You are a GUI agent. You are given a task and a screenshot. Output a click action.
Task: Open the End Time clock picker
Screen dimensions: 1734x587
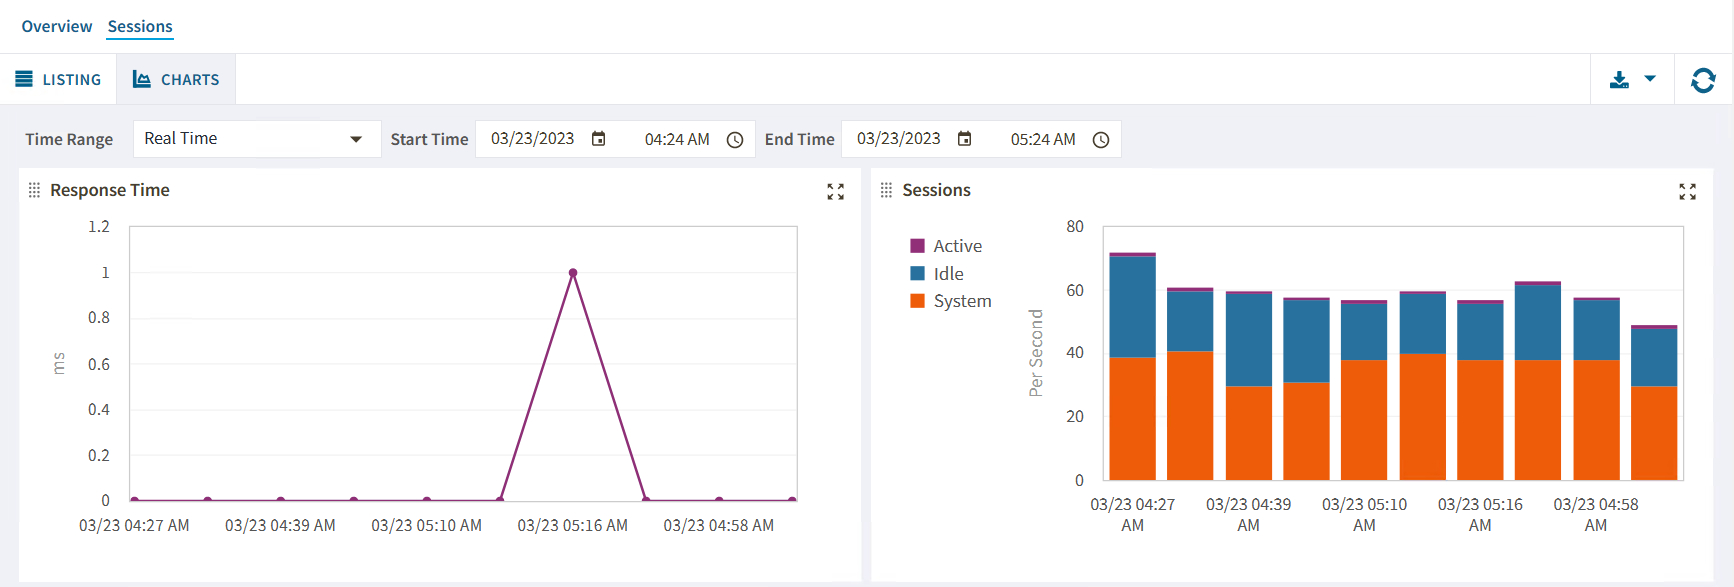click(x=1101, y=140)
